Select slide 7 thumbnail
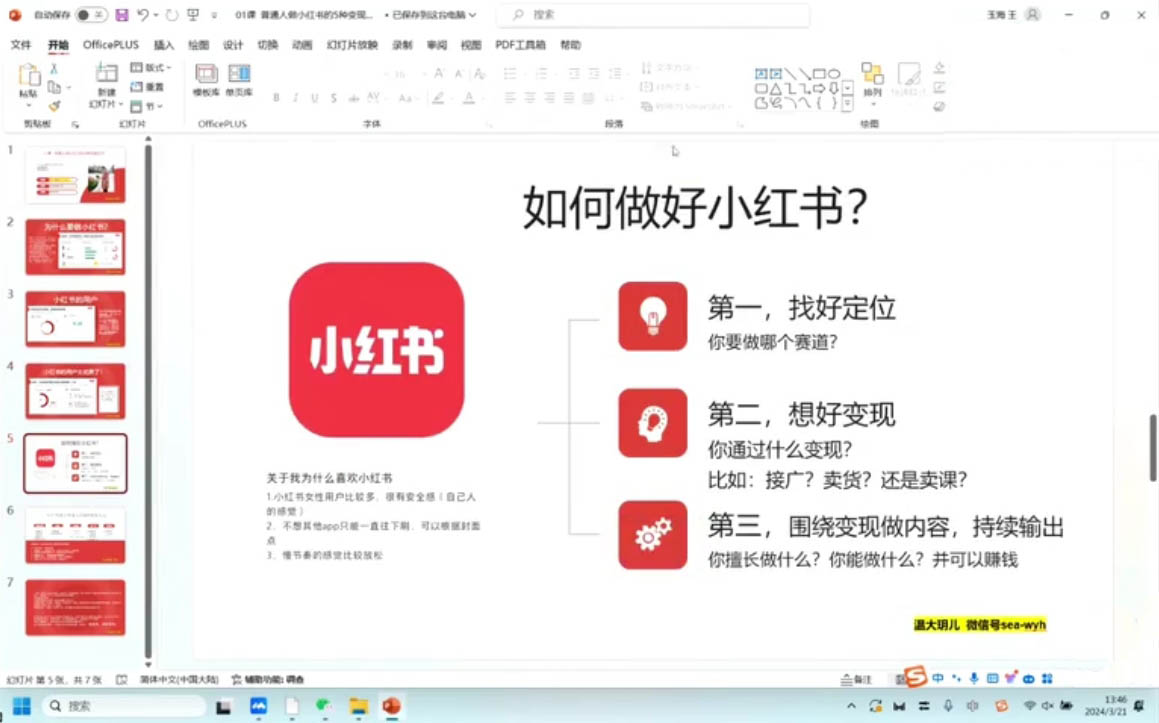Viewport: 1159px width, 723px height. [x=75, y=608]
